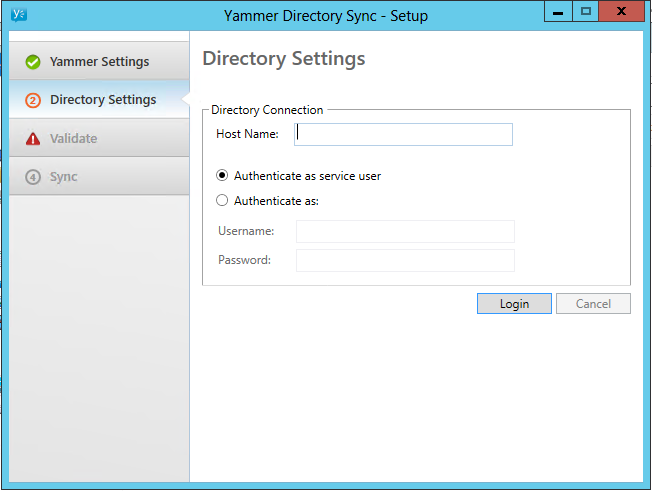The height and width of the screenshot is (491, 652).
Task: Minimize the Yammer Directory Sync window
Action: [x=558, y=11]
